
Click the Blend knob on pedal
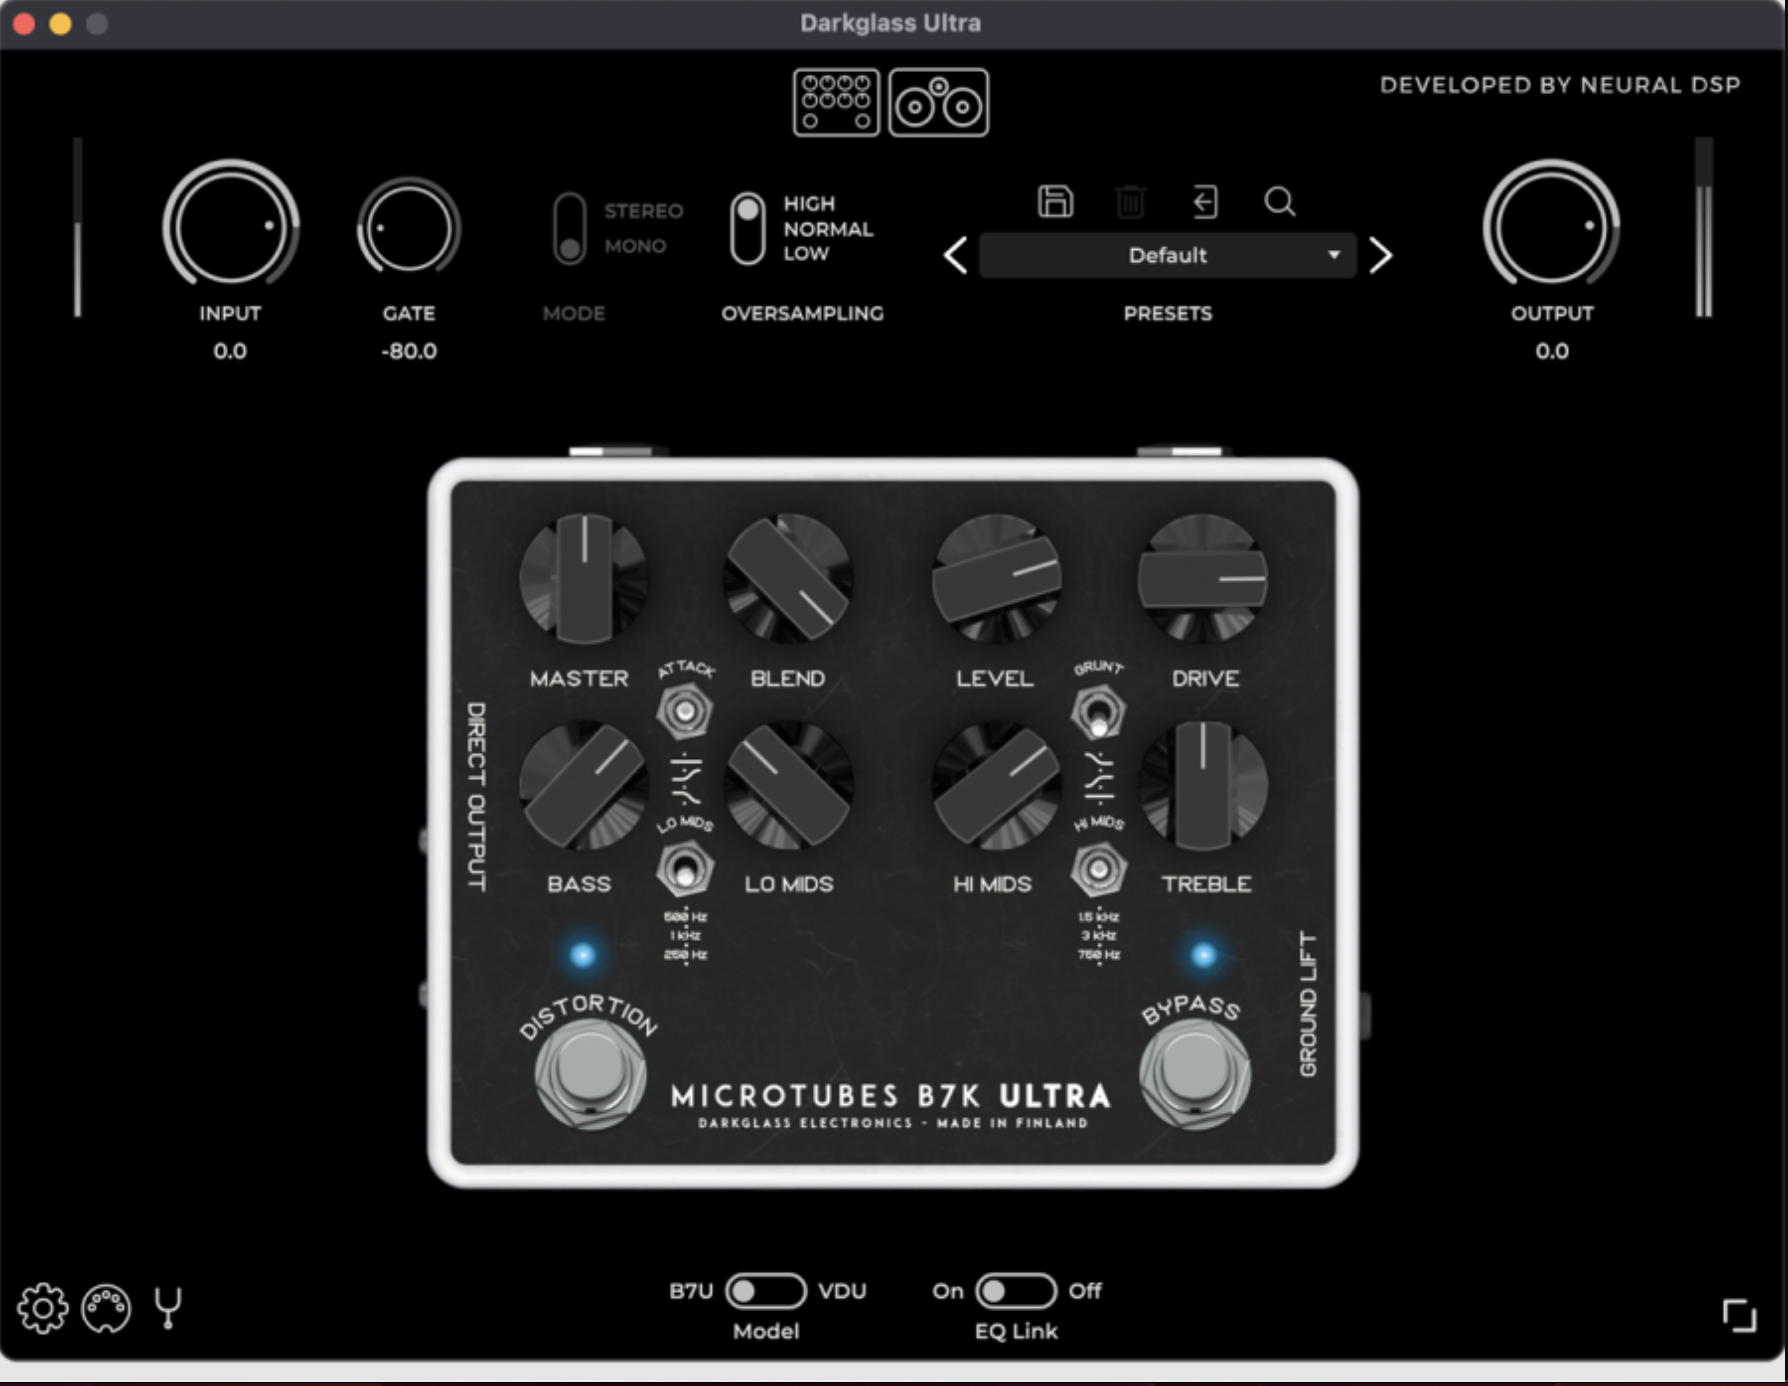pos(788,578)
